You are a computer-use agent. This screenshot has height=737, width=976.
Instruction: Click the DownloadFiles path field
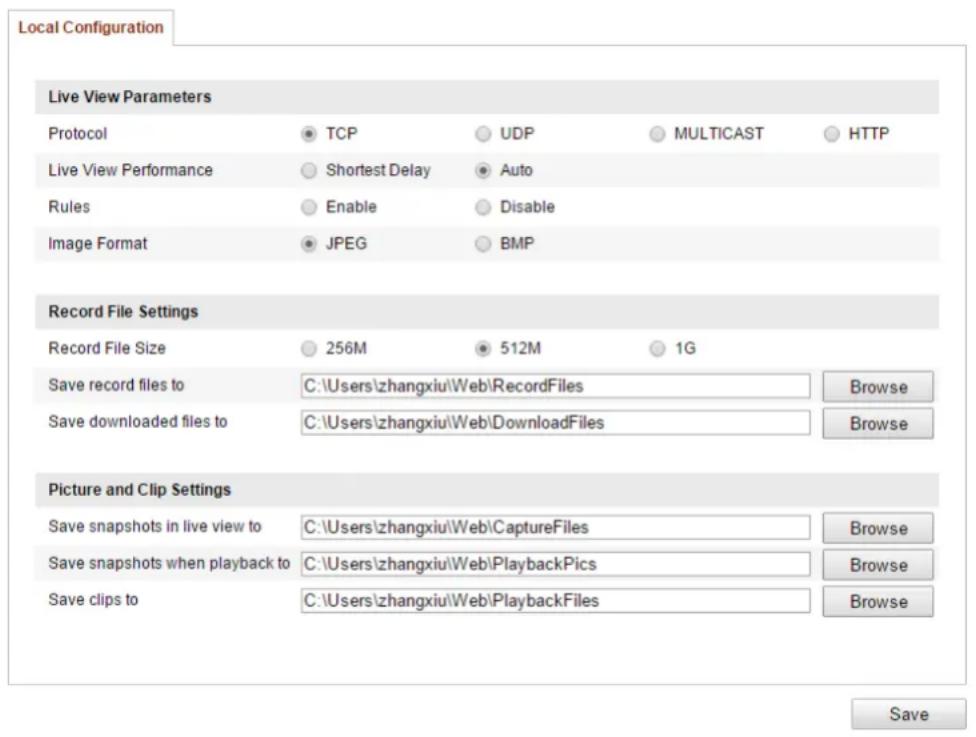555,423
